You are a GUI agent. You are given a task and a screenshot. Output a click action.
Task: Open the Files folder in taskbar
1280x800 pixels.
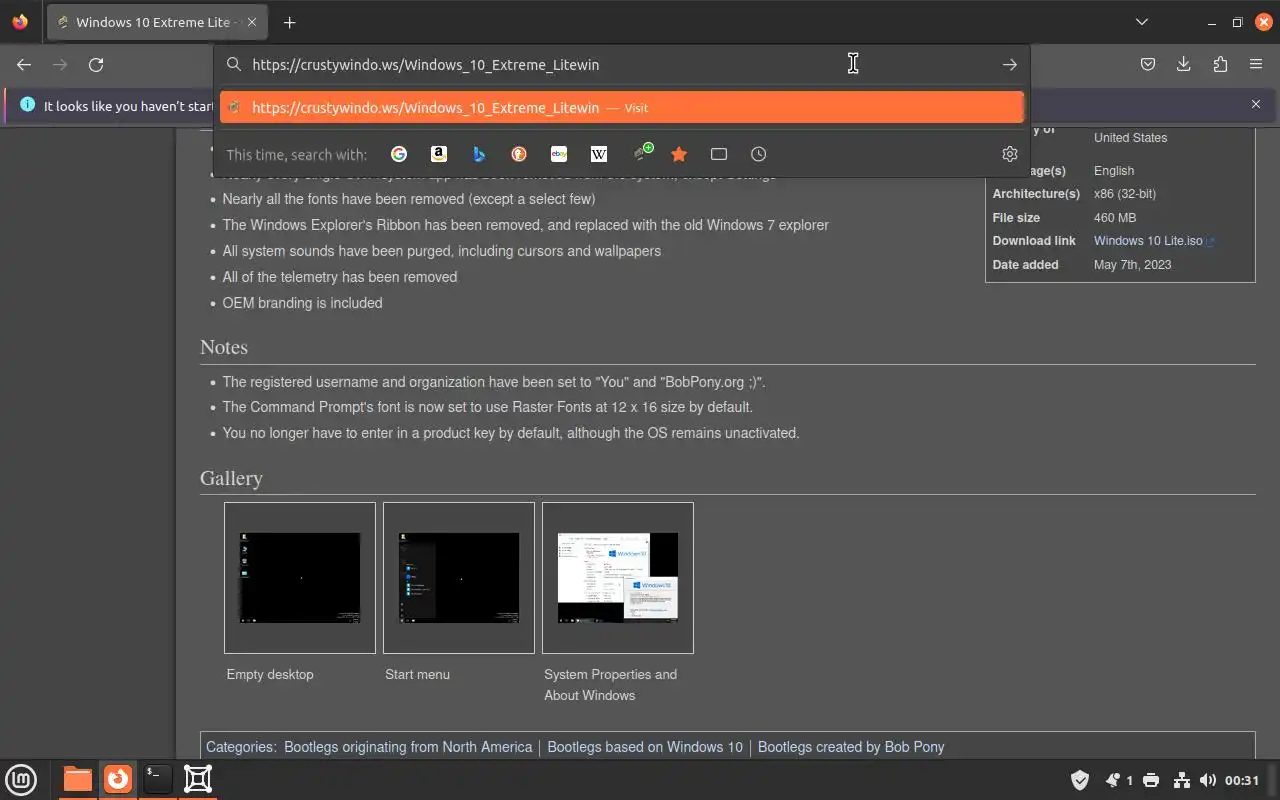[x=77, y=779]
